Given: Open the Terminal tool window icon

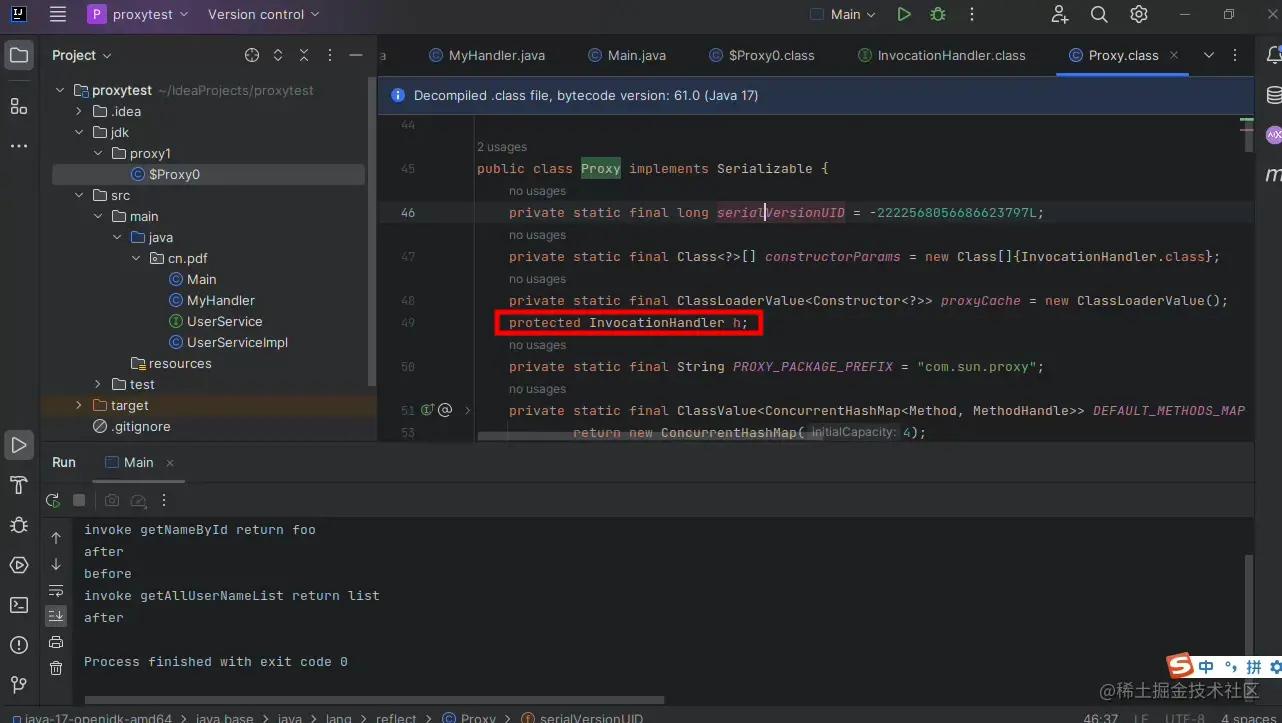Looking at the screenshot, I should point(18,604).
